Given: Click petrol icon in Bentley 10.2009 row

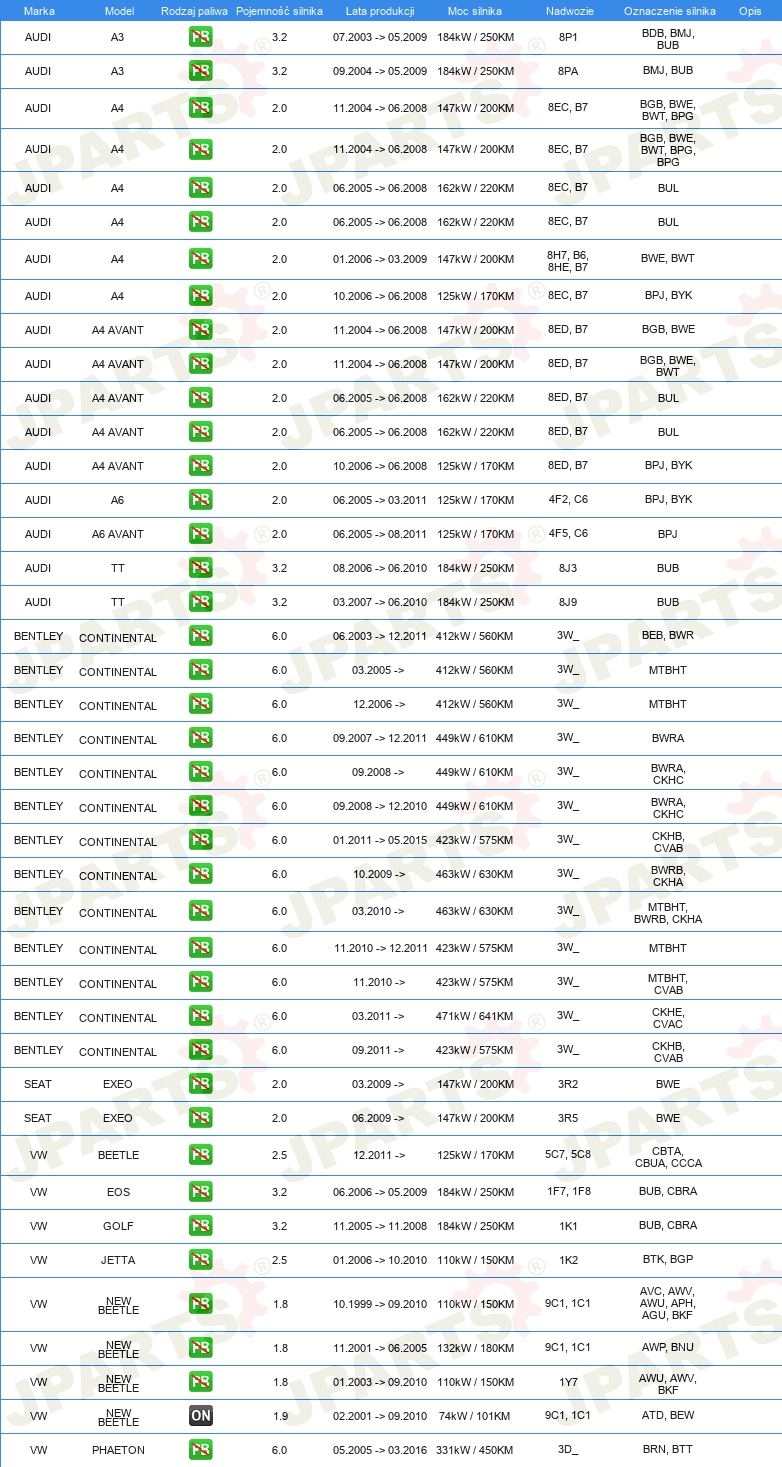Looking at the screenshot, I should point(200,874).
